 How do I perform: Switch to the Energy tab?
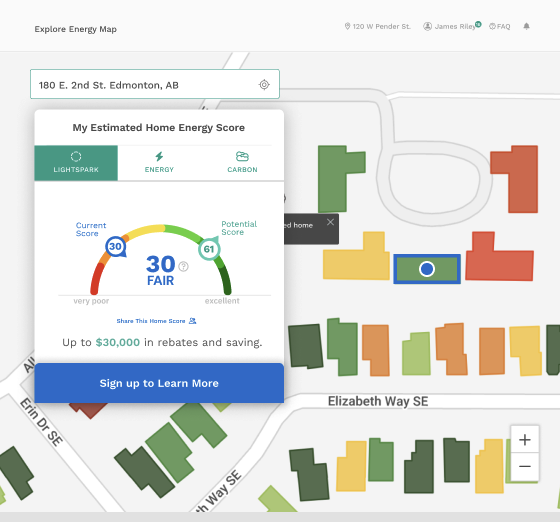click(x=159, y=163)
